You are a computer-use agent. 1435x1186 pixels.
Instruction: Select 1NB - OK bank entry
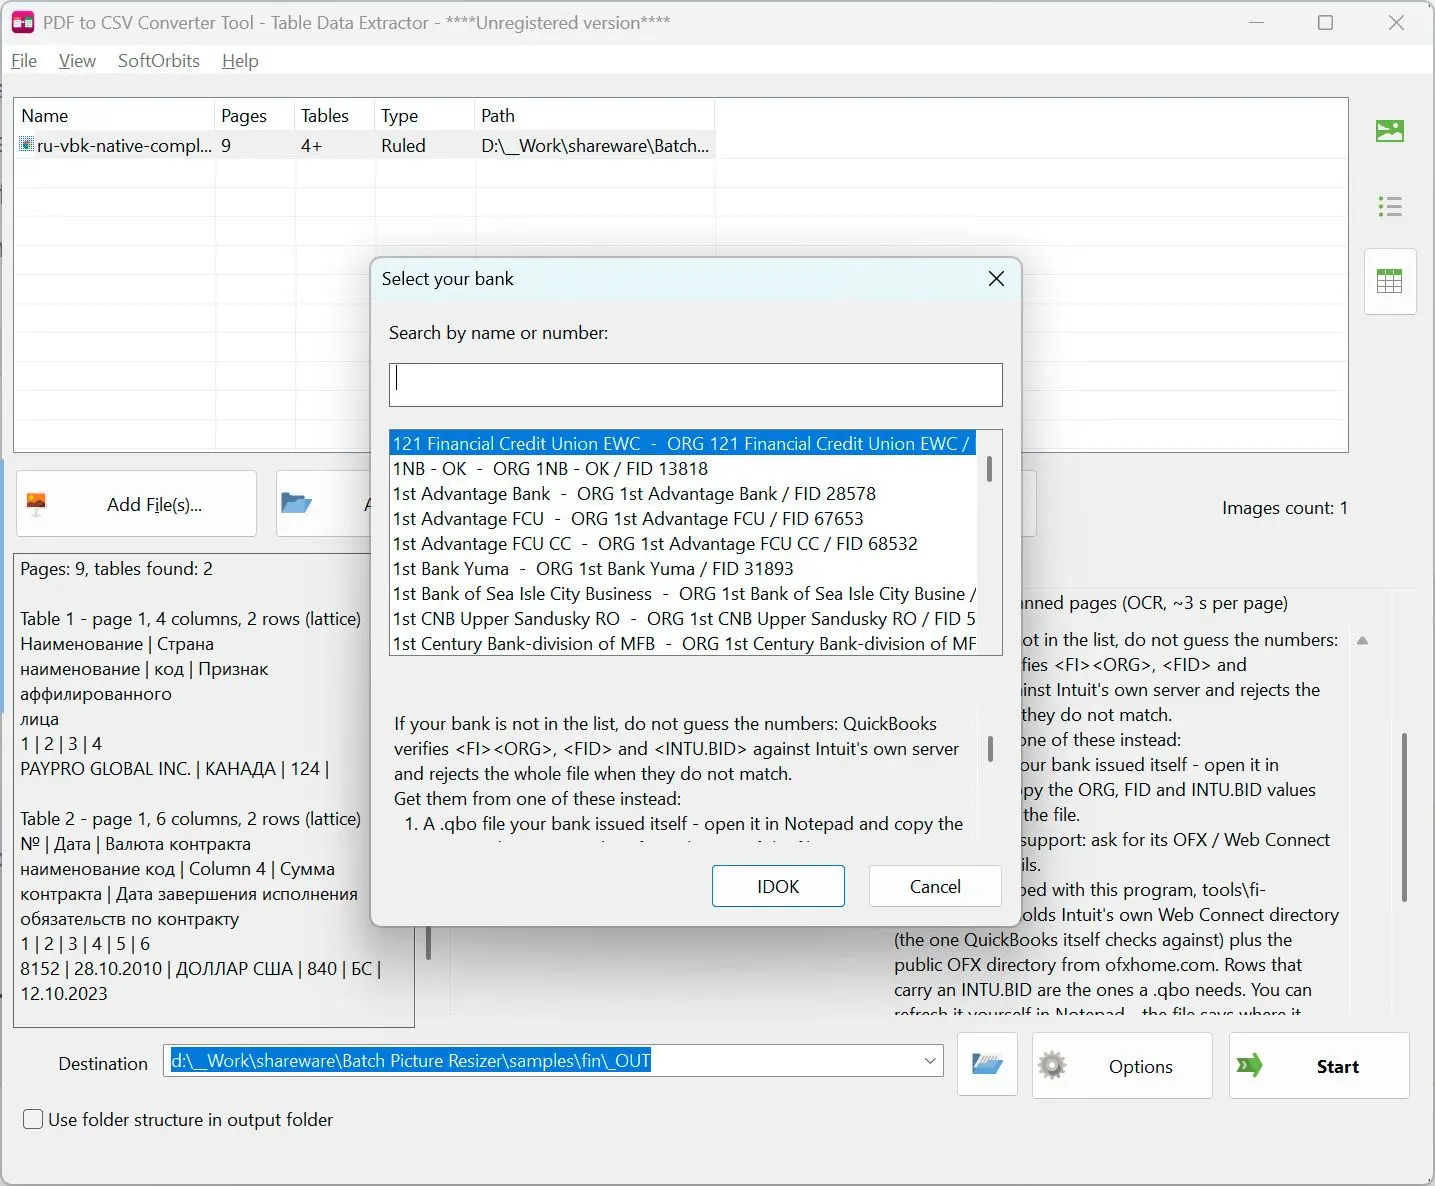coord(682,469)
